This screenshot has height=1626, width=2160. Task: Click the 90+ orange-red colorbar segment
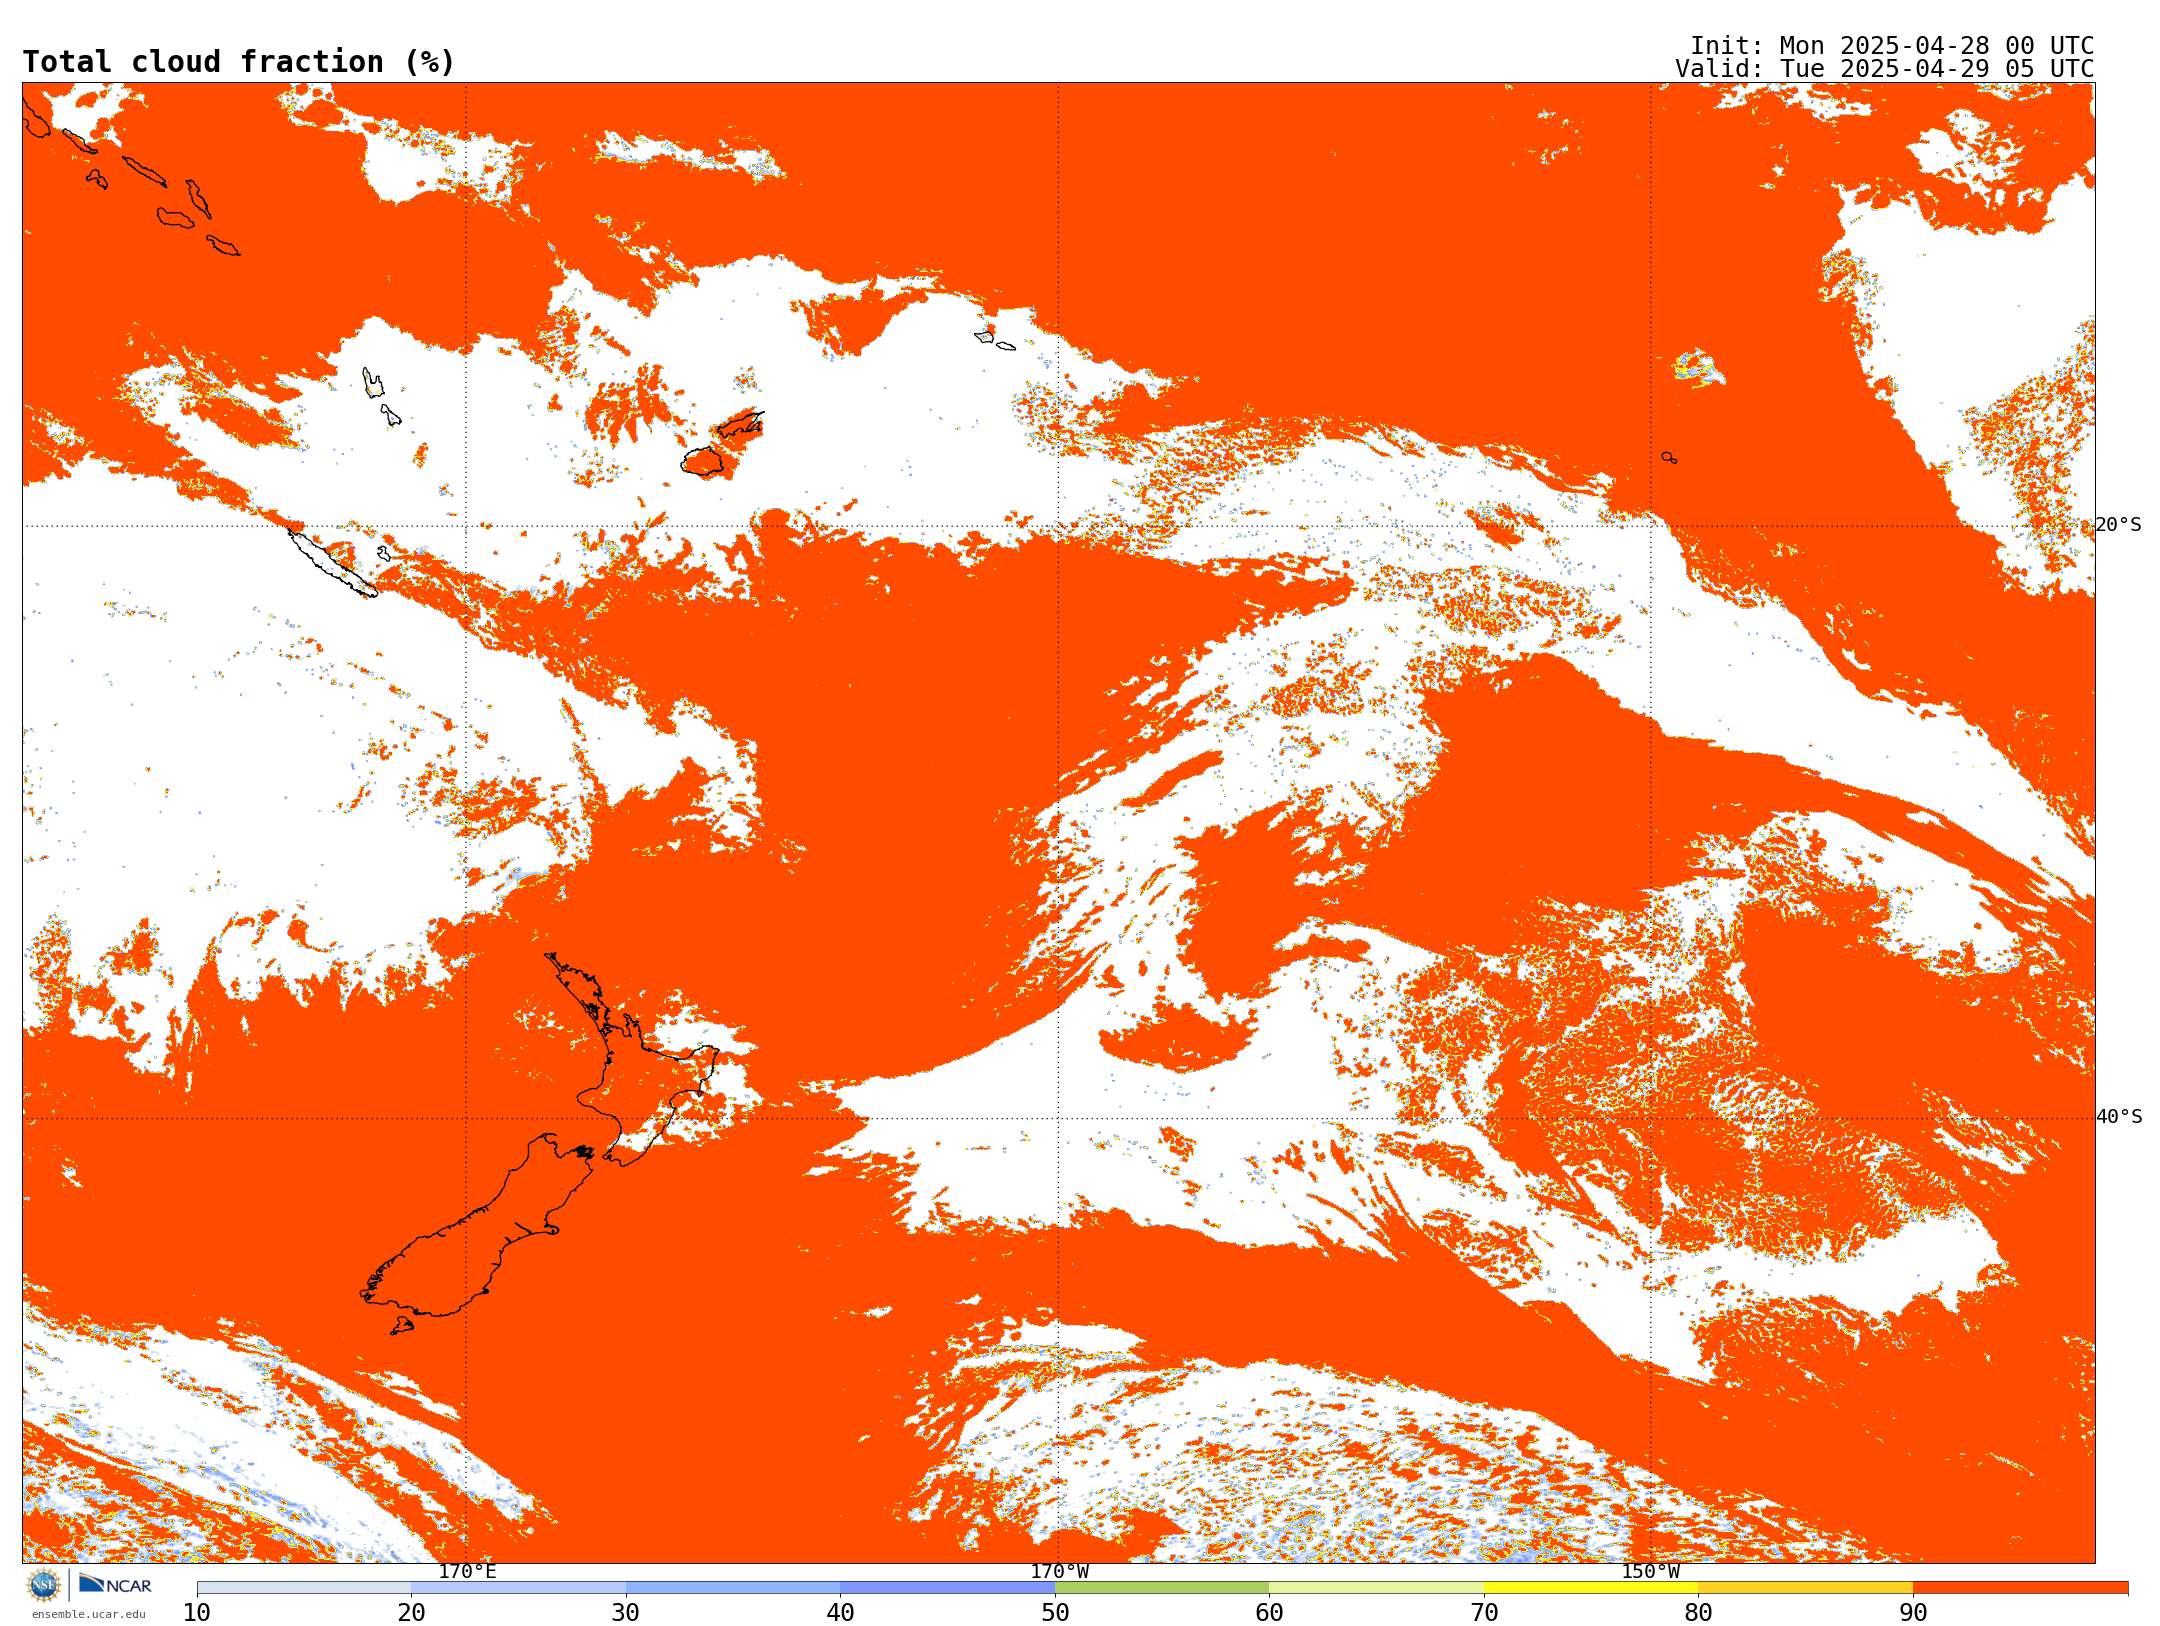[x=2021, y=1588]
